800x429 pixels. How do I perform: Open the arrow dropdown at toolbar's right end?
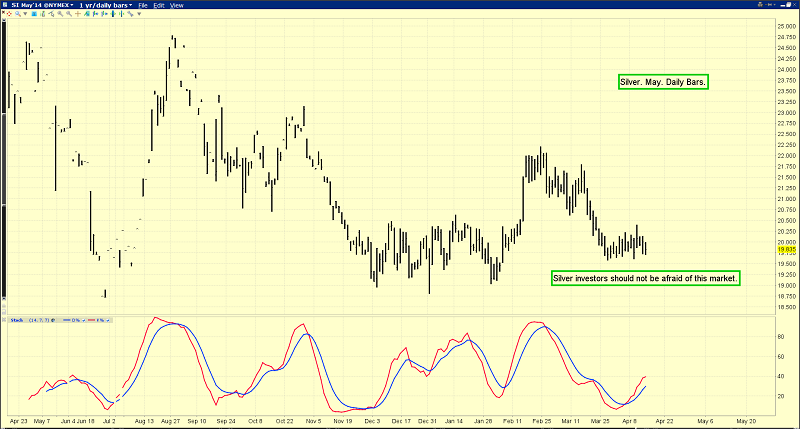click(x=139, y=13)
